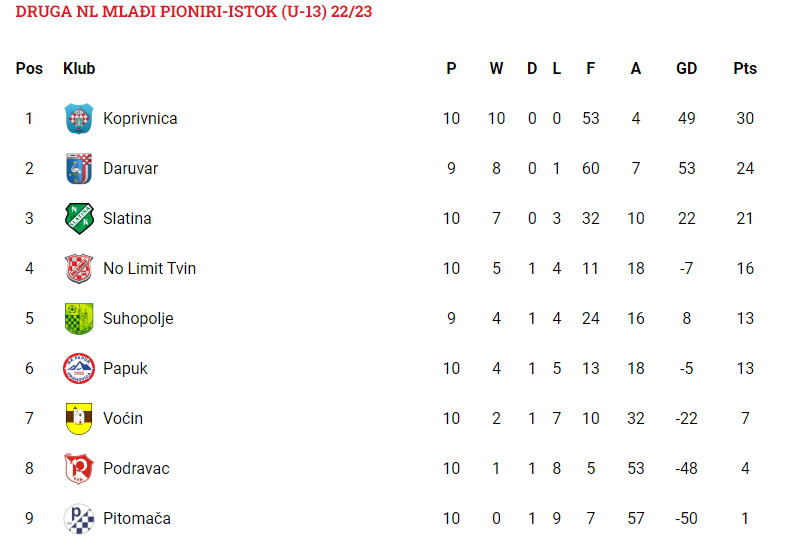Screen dimensions: 787x539
Task: Click the league title Druga NL Mlađi Pioniri-Istok
Action: pos(194,12)
